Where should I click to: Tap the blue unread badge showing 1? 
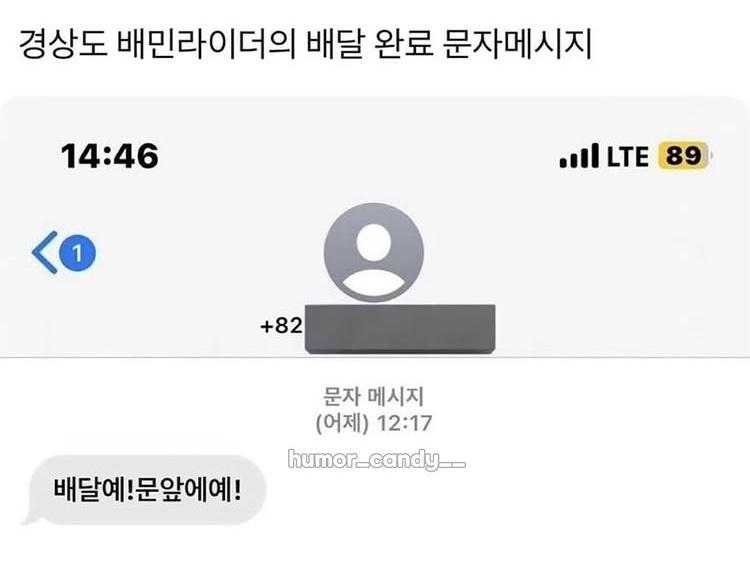click(77, 253)
